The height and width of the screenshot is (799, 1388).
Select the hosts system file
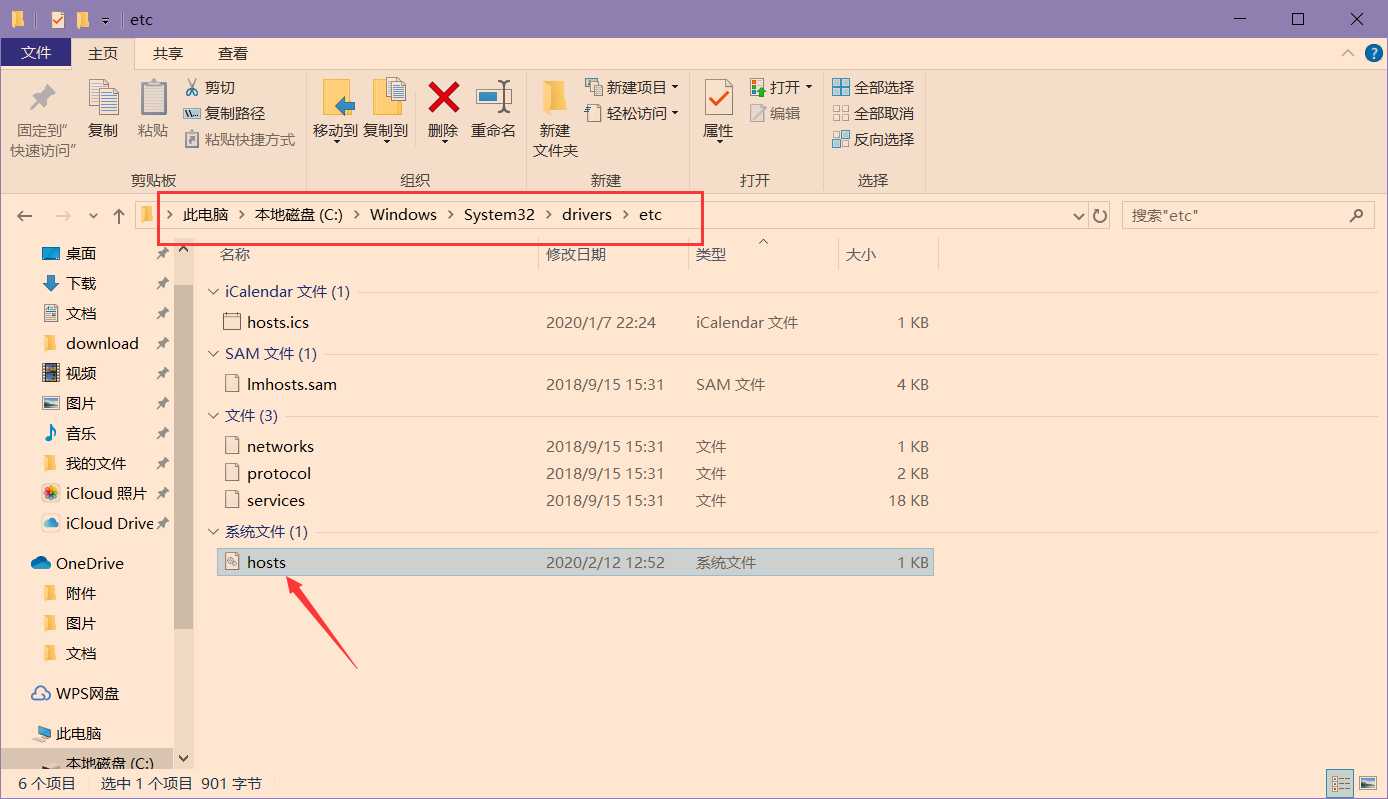575,562
